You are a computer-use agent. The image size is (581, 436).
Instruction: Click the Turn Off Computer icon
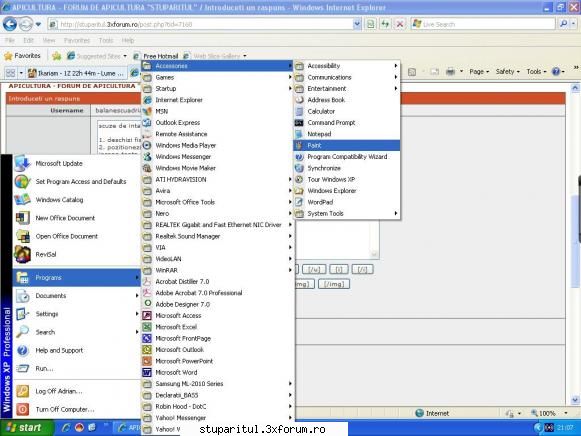22,409
